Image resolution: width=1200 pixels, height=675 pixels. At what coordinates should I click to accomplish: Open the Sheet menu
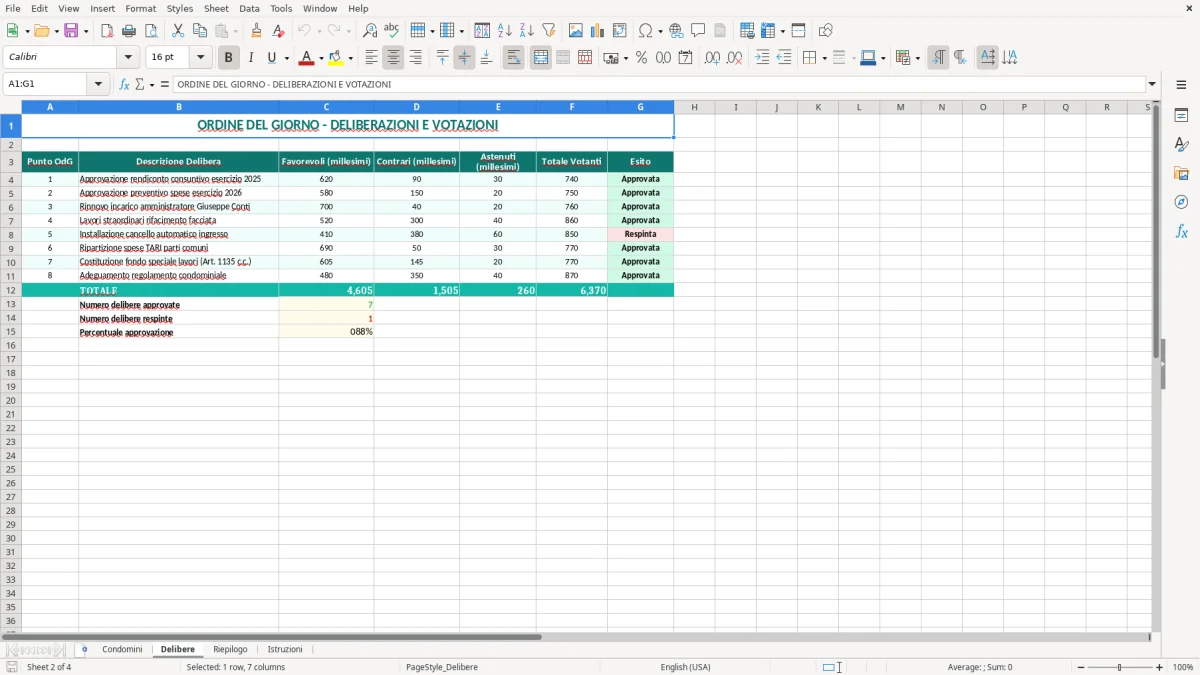(216, 8)
